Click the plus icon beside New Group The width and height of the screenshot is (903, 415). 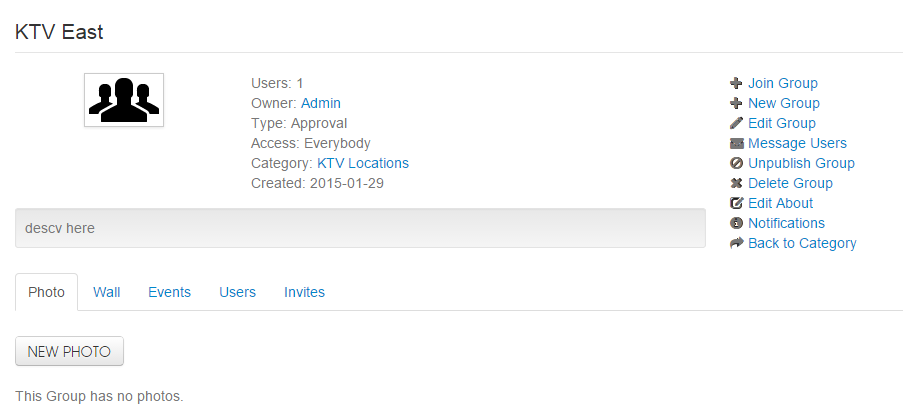[x=736, y=104]
